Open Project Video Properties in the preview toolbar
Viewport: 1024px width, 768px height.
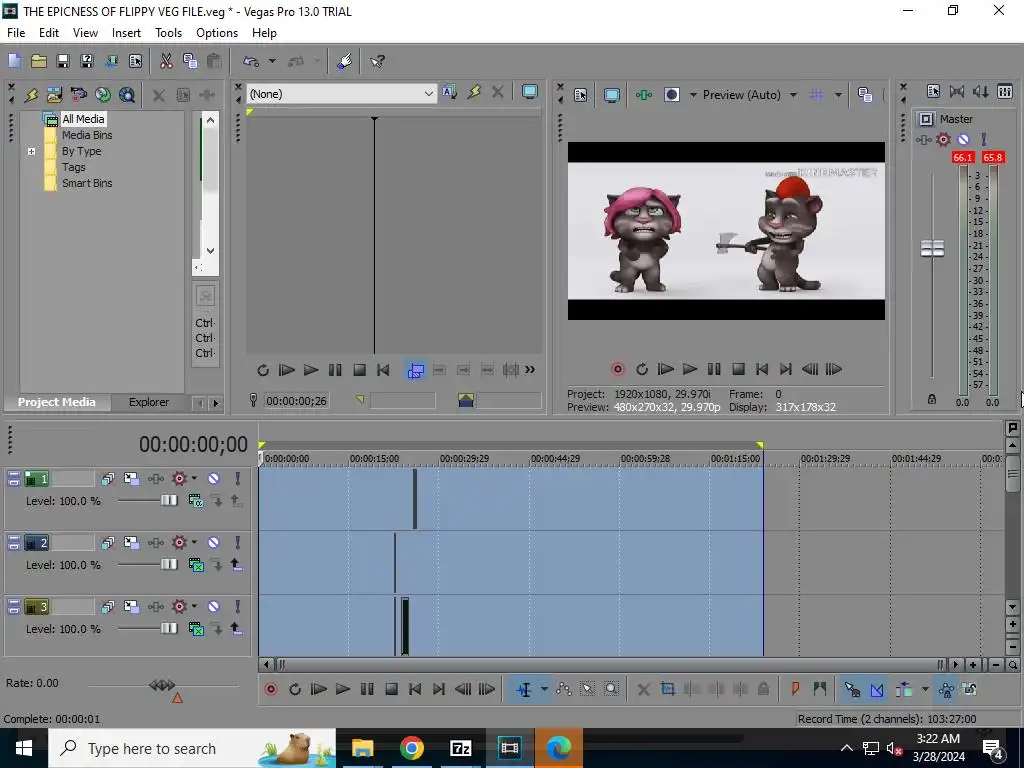[581, 95]
